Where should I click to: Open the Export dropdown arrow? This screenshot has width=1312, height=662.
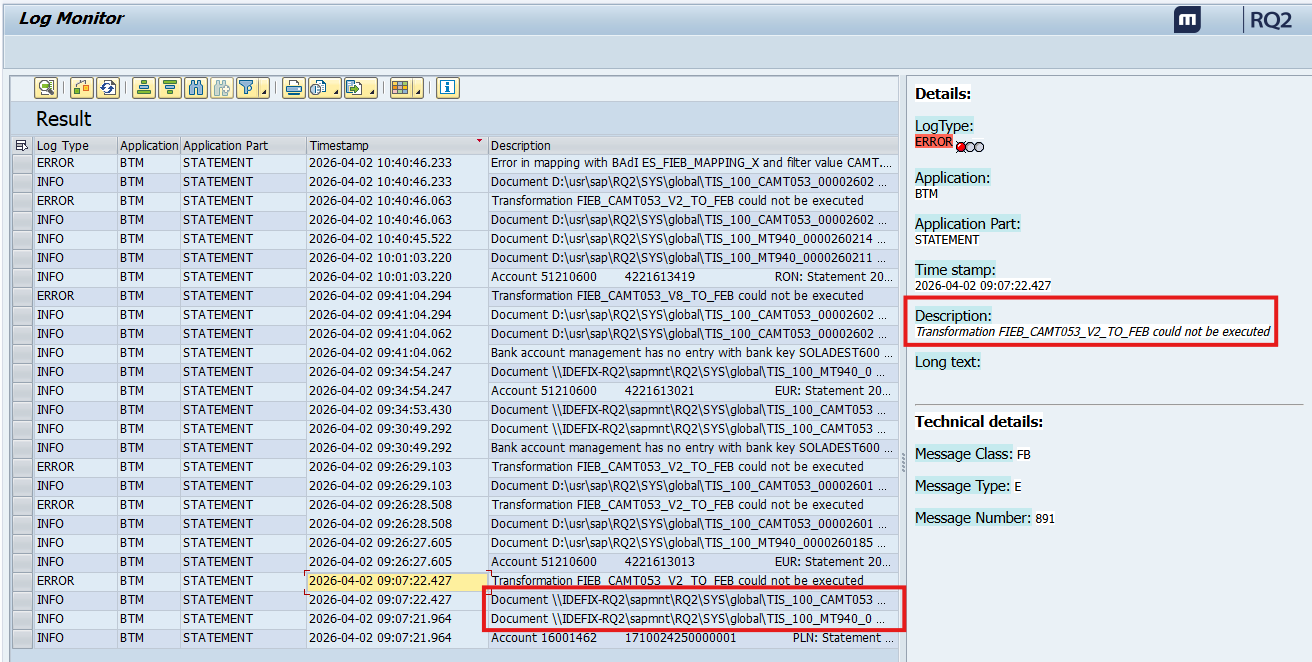coord(372,91)
